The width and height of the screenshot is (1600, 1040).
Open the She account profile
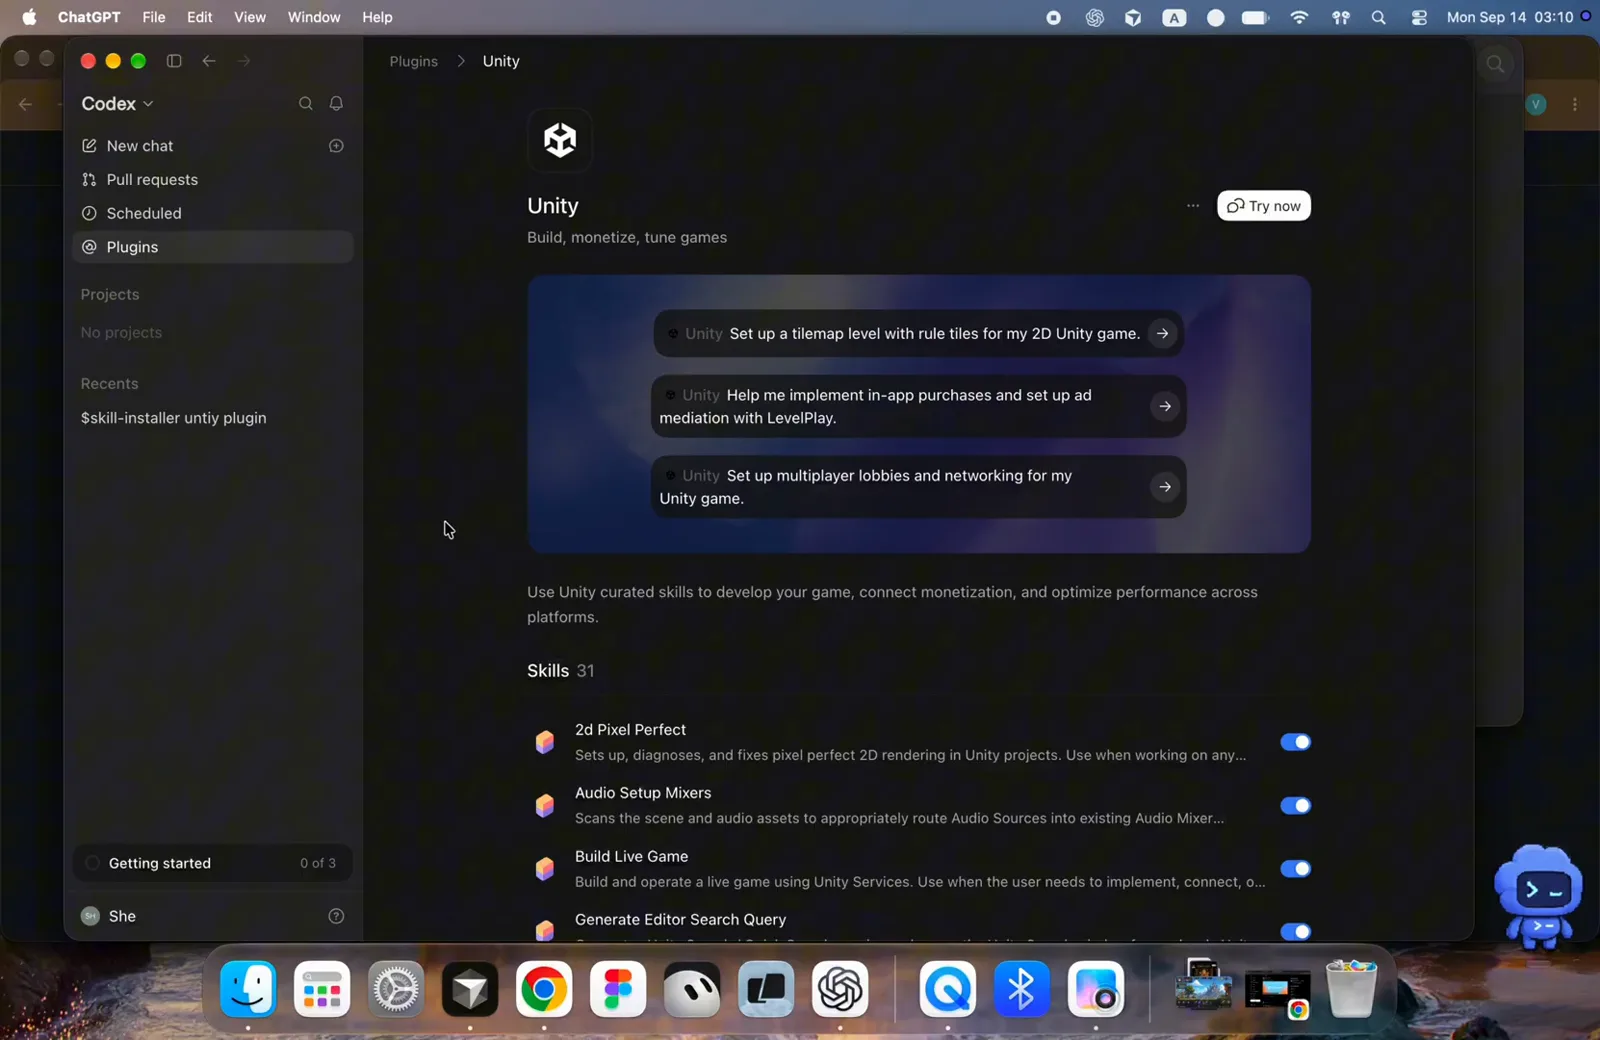[108, 916]
